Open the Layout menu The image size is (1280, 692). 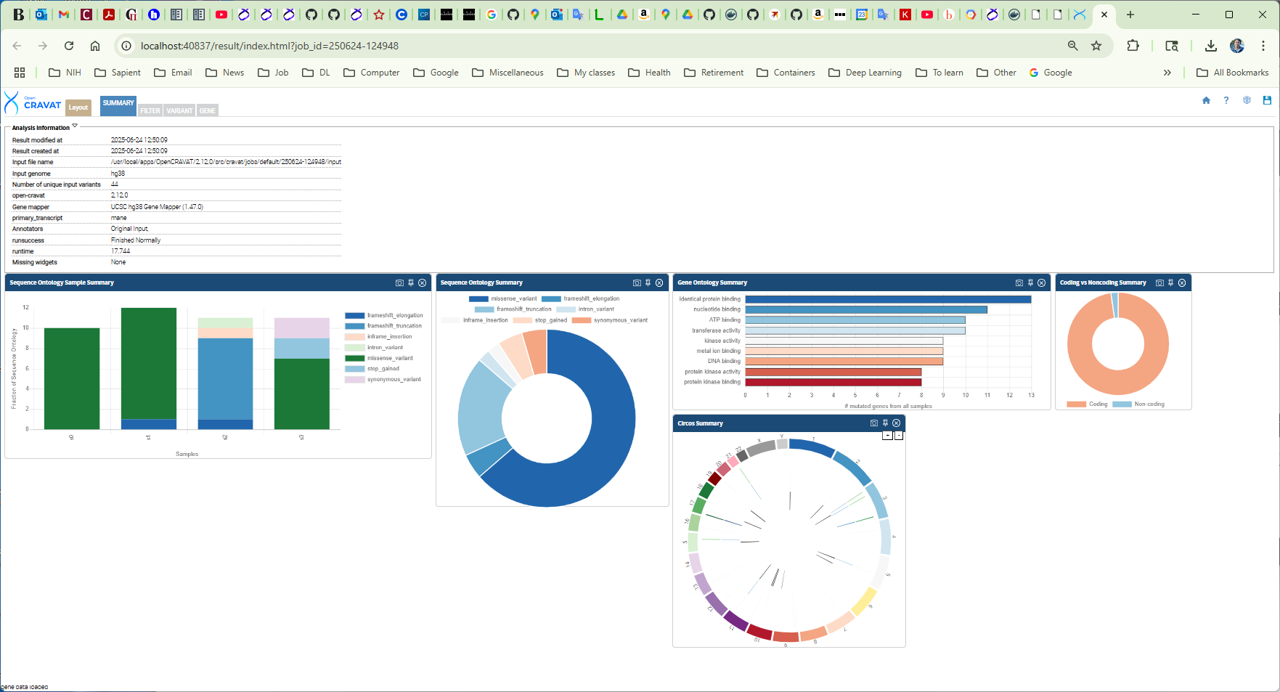coord(78,107)
